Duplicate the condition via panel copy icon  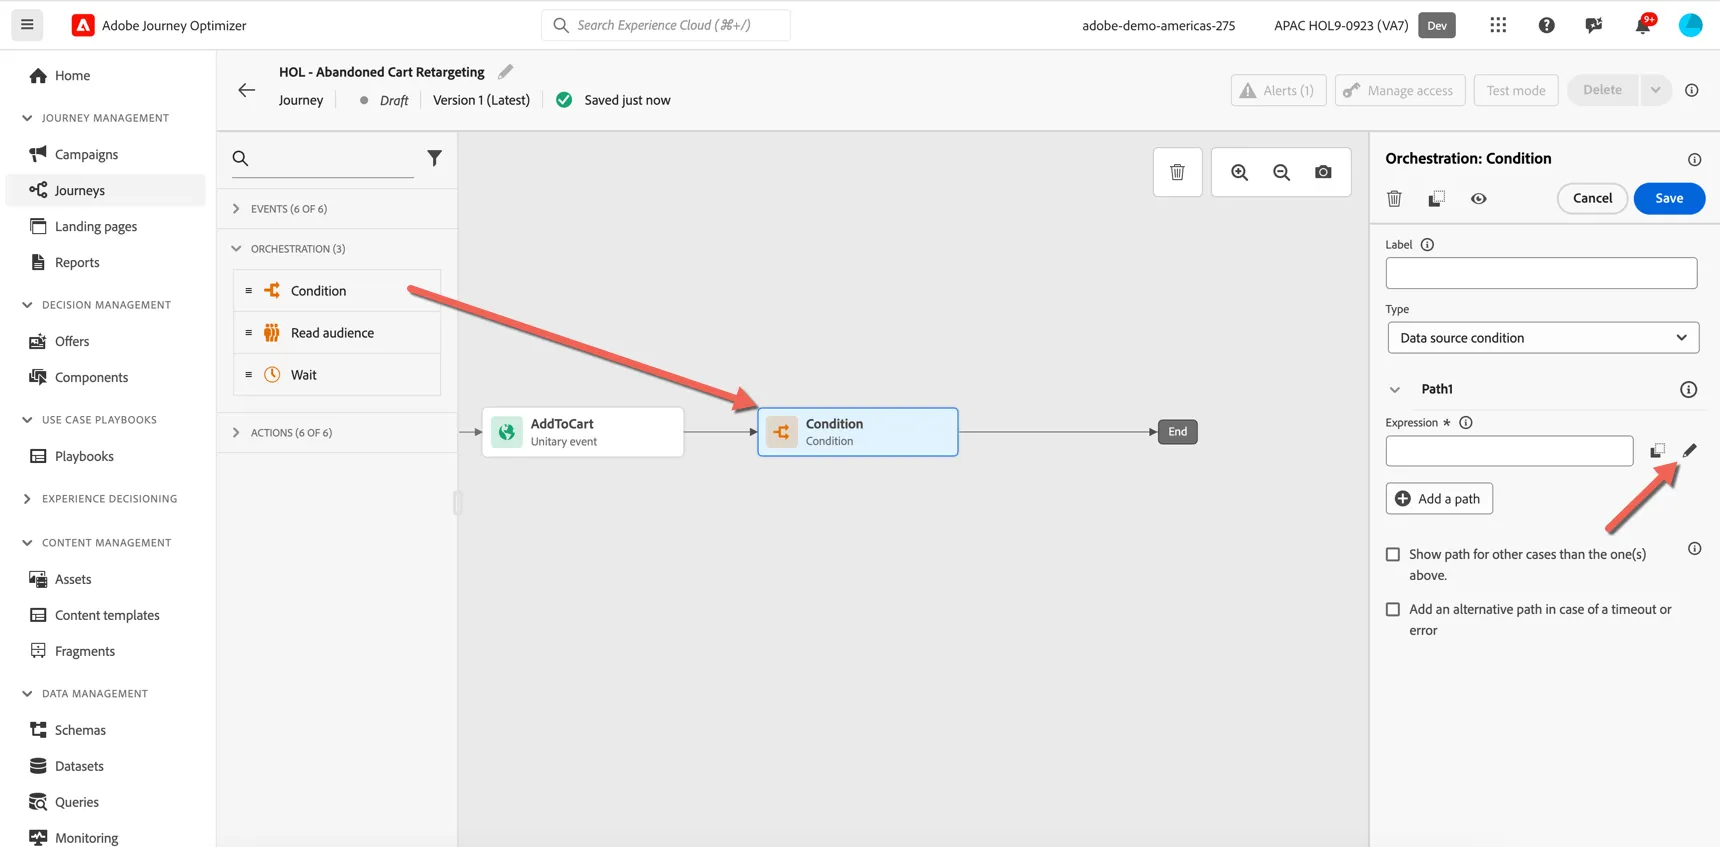(x=1436, y=199)
